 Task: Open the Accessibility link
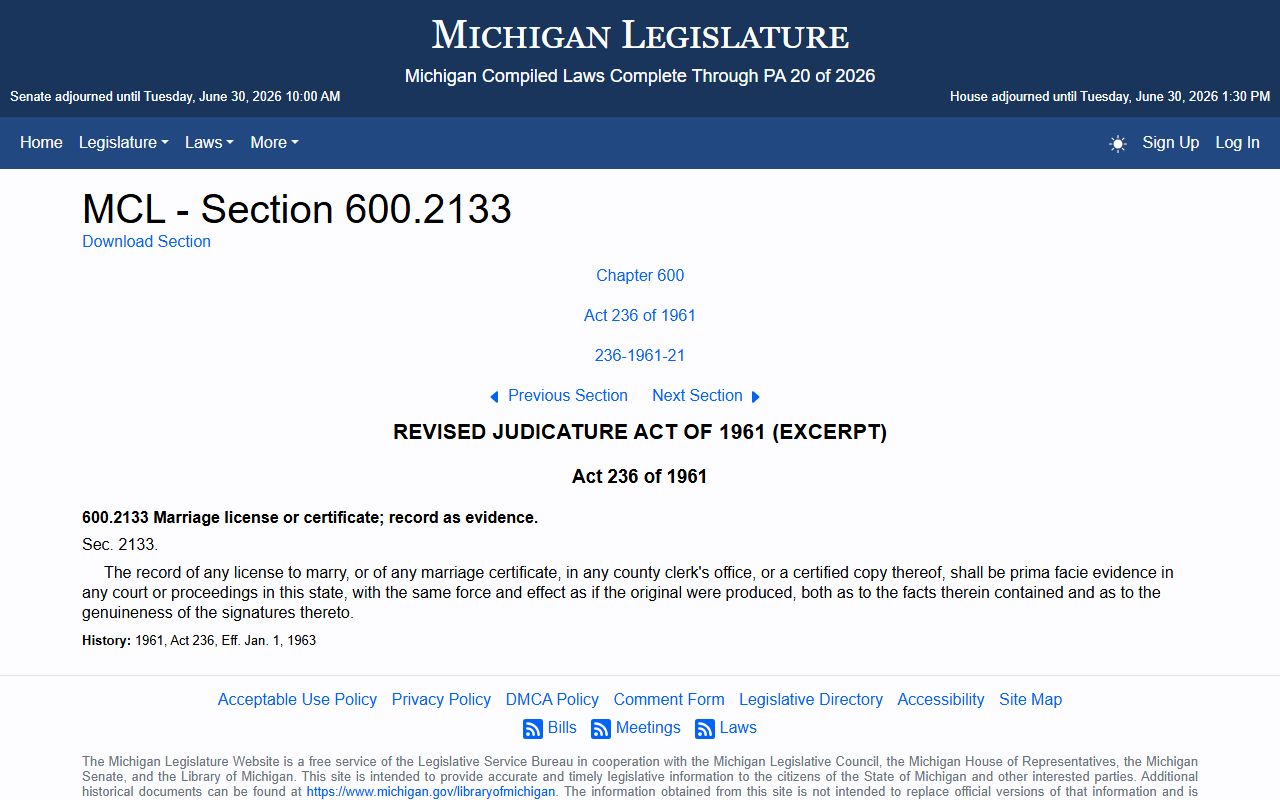click(941, 699)
